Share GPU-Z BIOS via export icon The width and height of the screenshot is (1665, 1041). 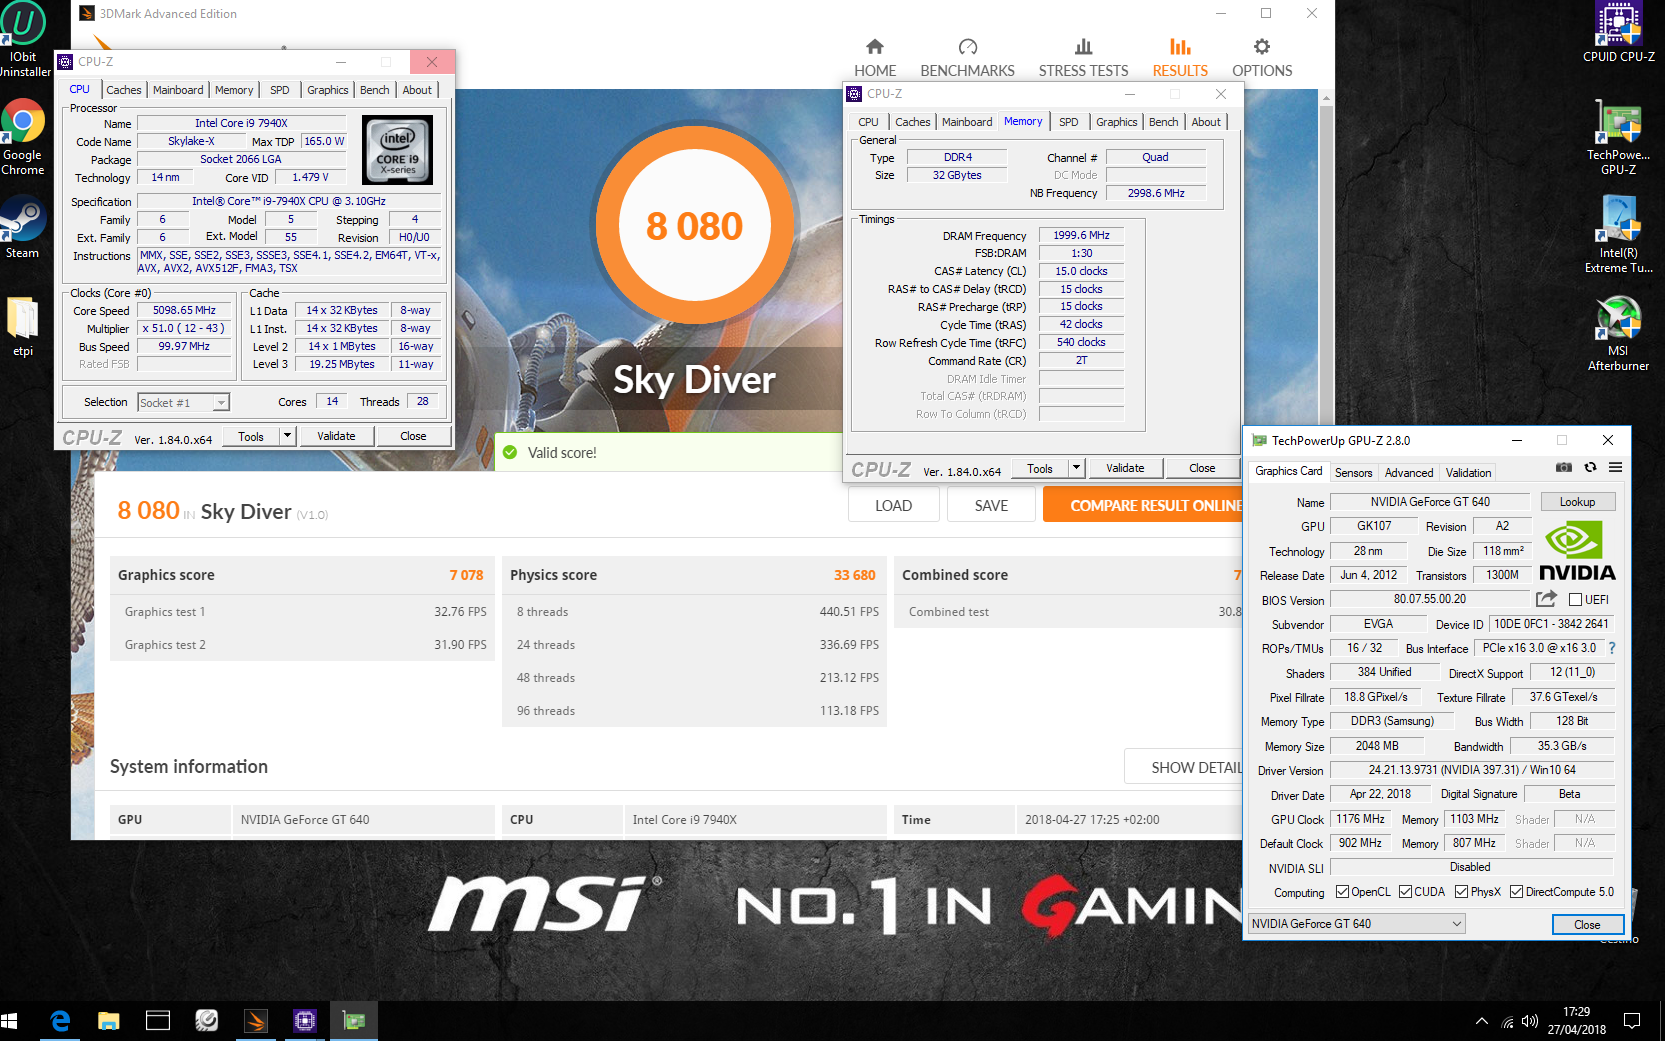click(x=1546, y=599)
